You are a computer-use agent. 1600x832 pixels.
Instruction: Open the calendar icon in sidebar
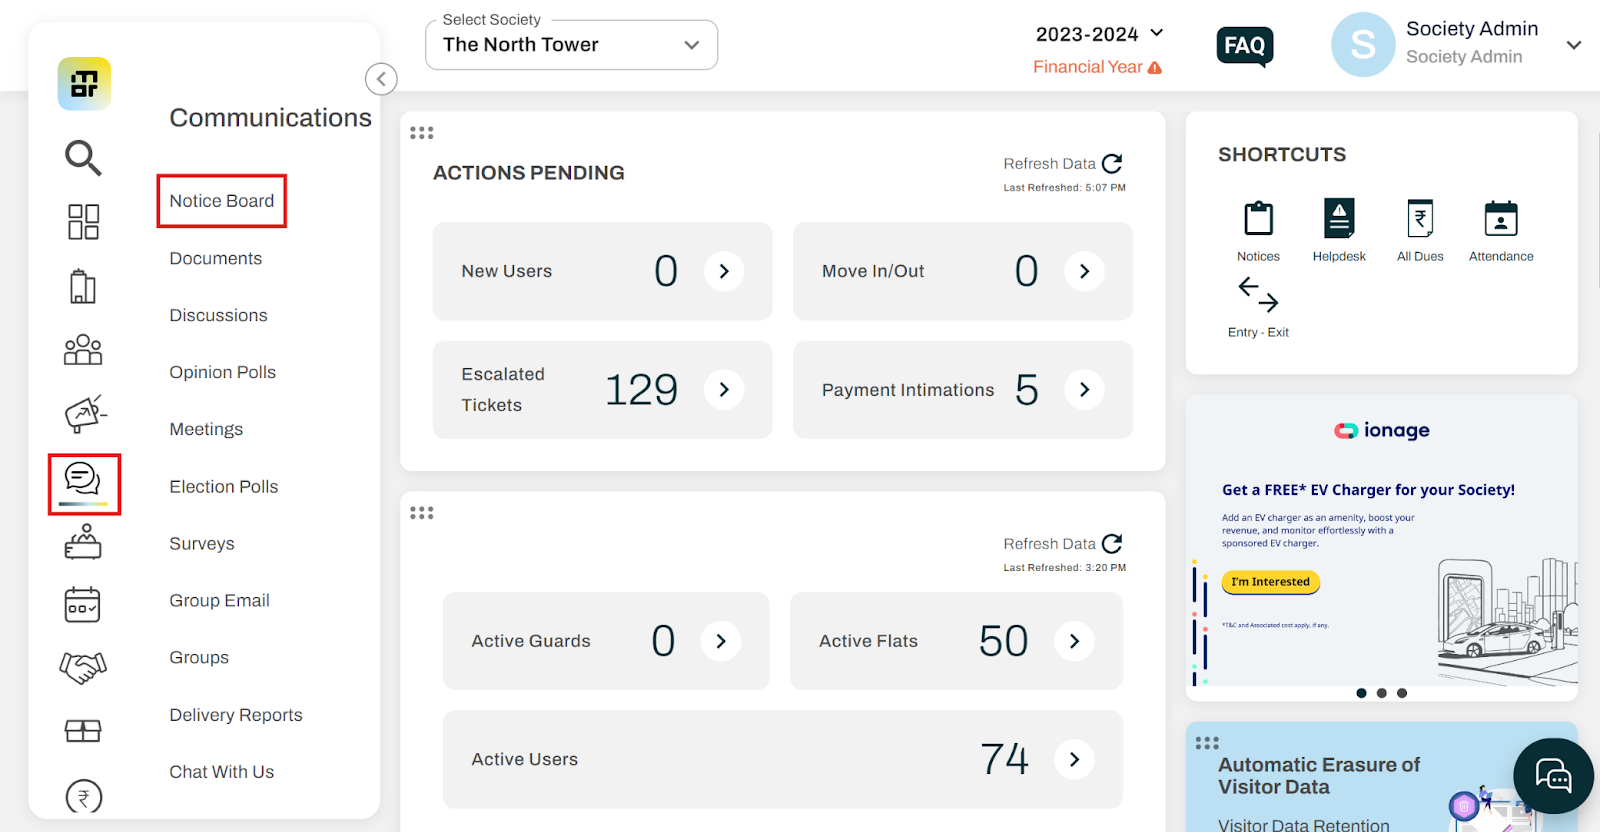tap(82, 604)
